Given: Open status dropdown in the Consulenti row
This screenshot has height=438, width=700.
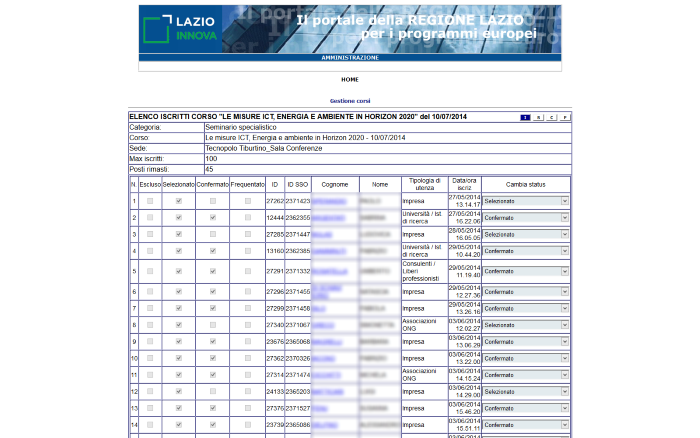Looking at the screenshot, I should (x=526, y=271).
